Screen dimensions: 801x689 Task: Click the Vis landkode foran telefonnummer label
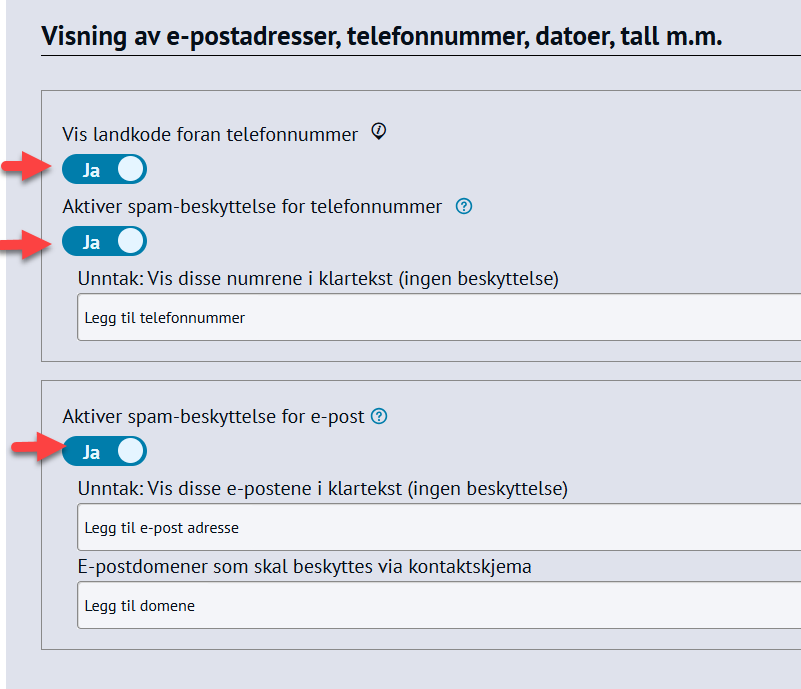point(210,134)
